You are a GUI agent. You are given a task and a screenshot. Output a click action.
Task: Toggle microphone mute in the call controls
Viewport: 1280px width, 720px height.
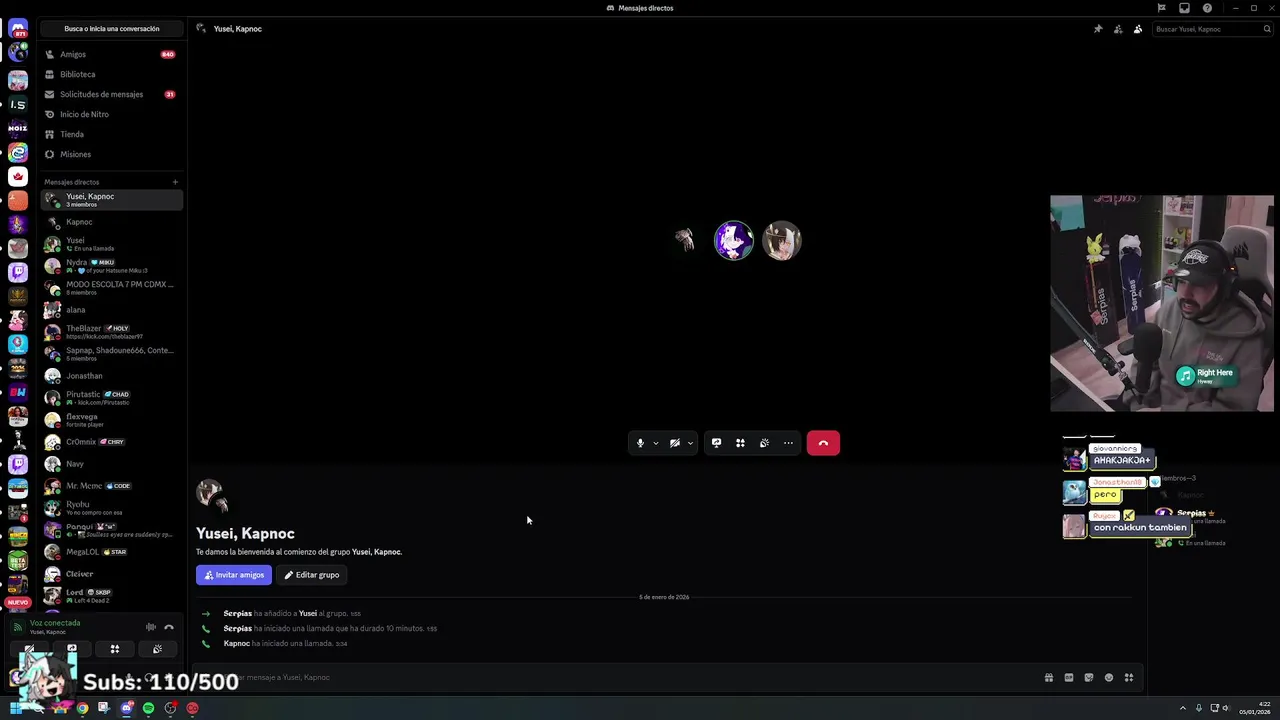click(x=640, y=443)
